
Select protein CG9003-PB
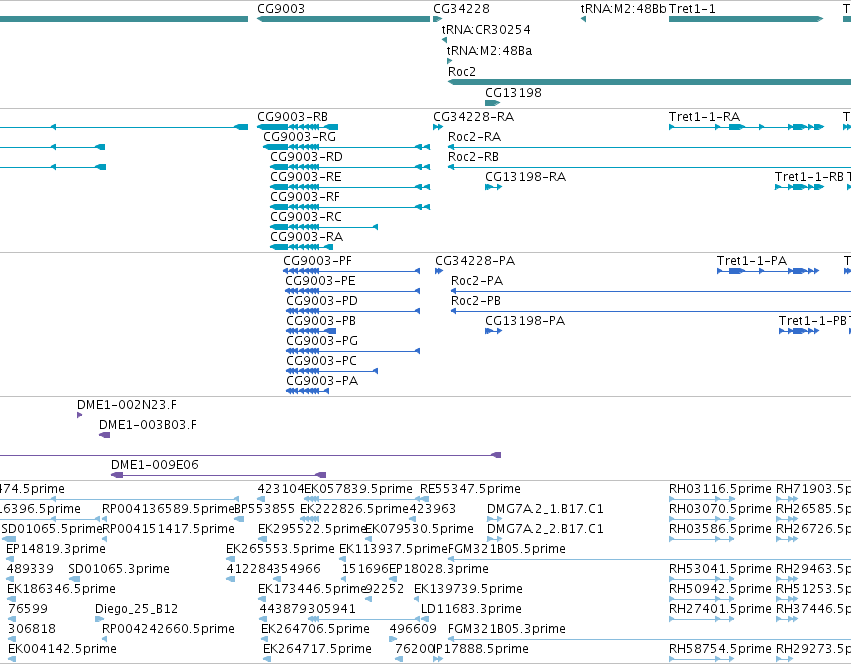pyautogui.click(x=321, y=321)
